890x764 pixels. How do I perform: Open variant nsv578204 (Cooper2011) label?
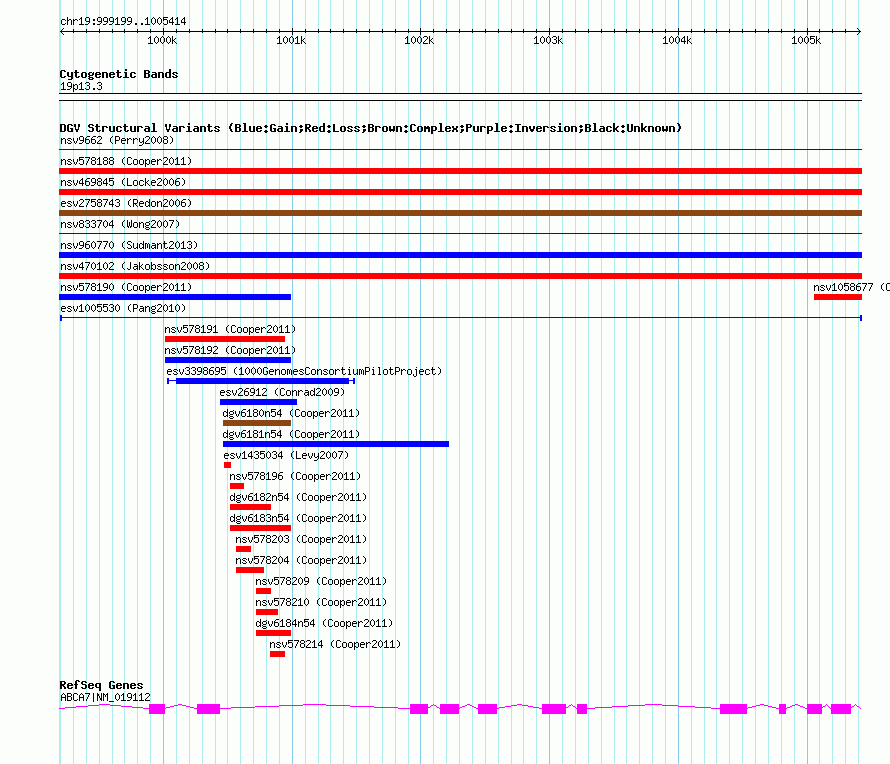pyautogui.click(x=301, y=560)
